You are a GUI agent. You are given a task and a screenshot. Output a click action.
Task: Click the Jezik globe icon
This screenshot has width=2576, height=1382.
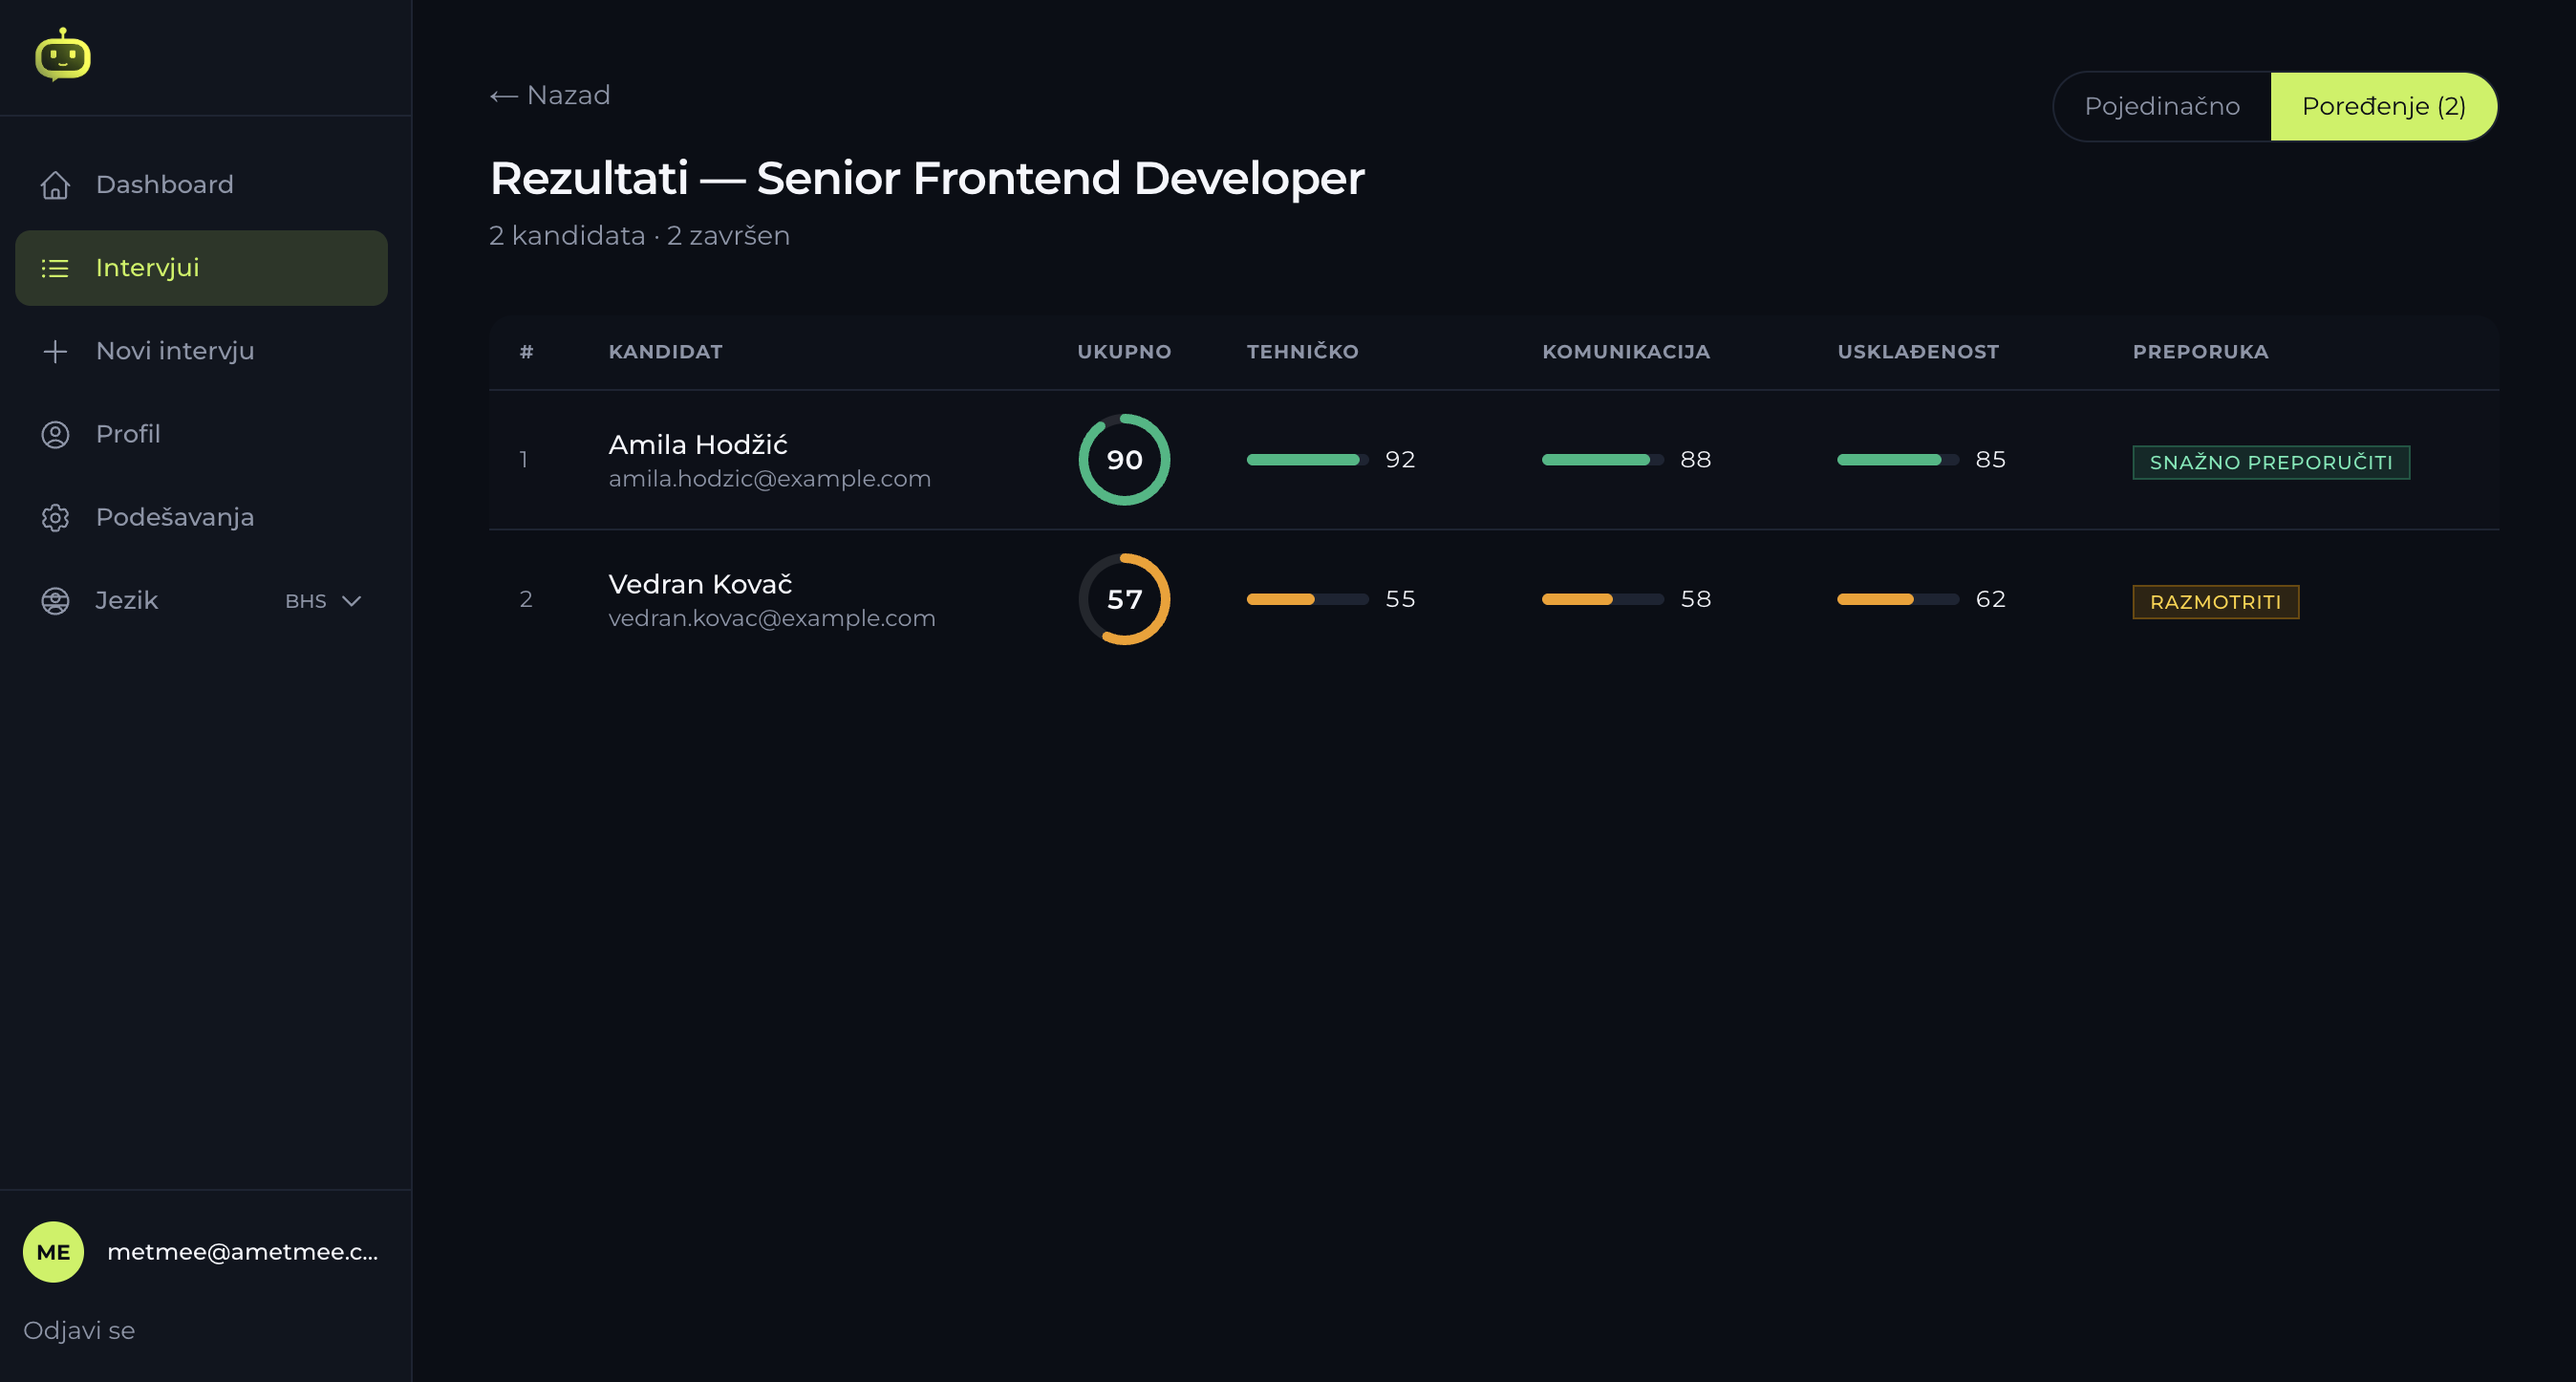point(55,600)
